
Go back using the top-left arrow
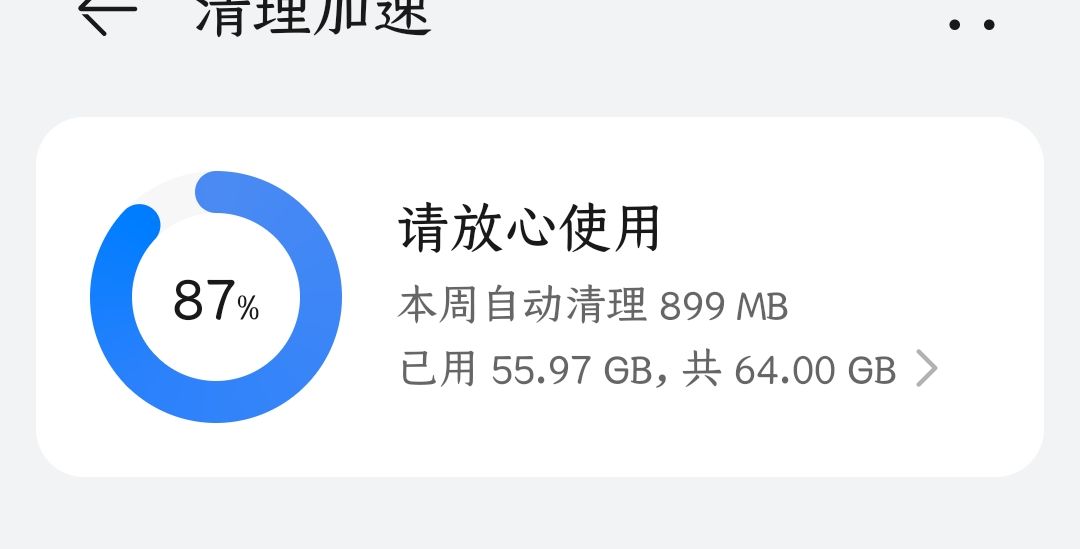tap(107, 14)
